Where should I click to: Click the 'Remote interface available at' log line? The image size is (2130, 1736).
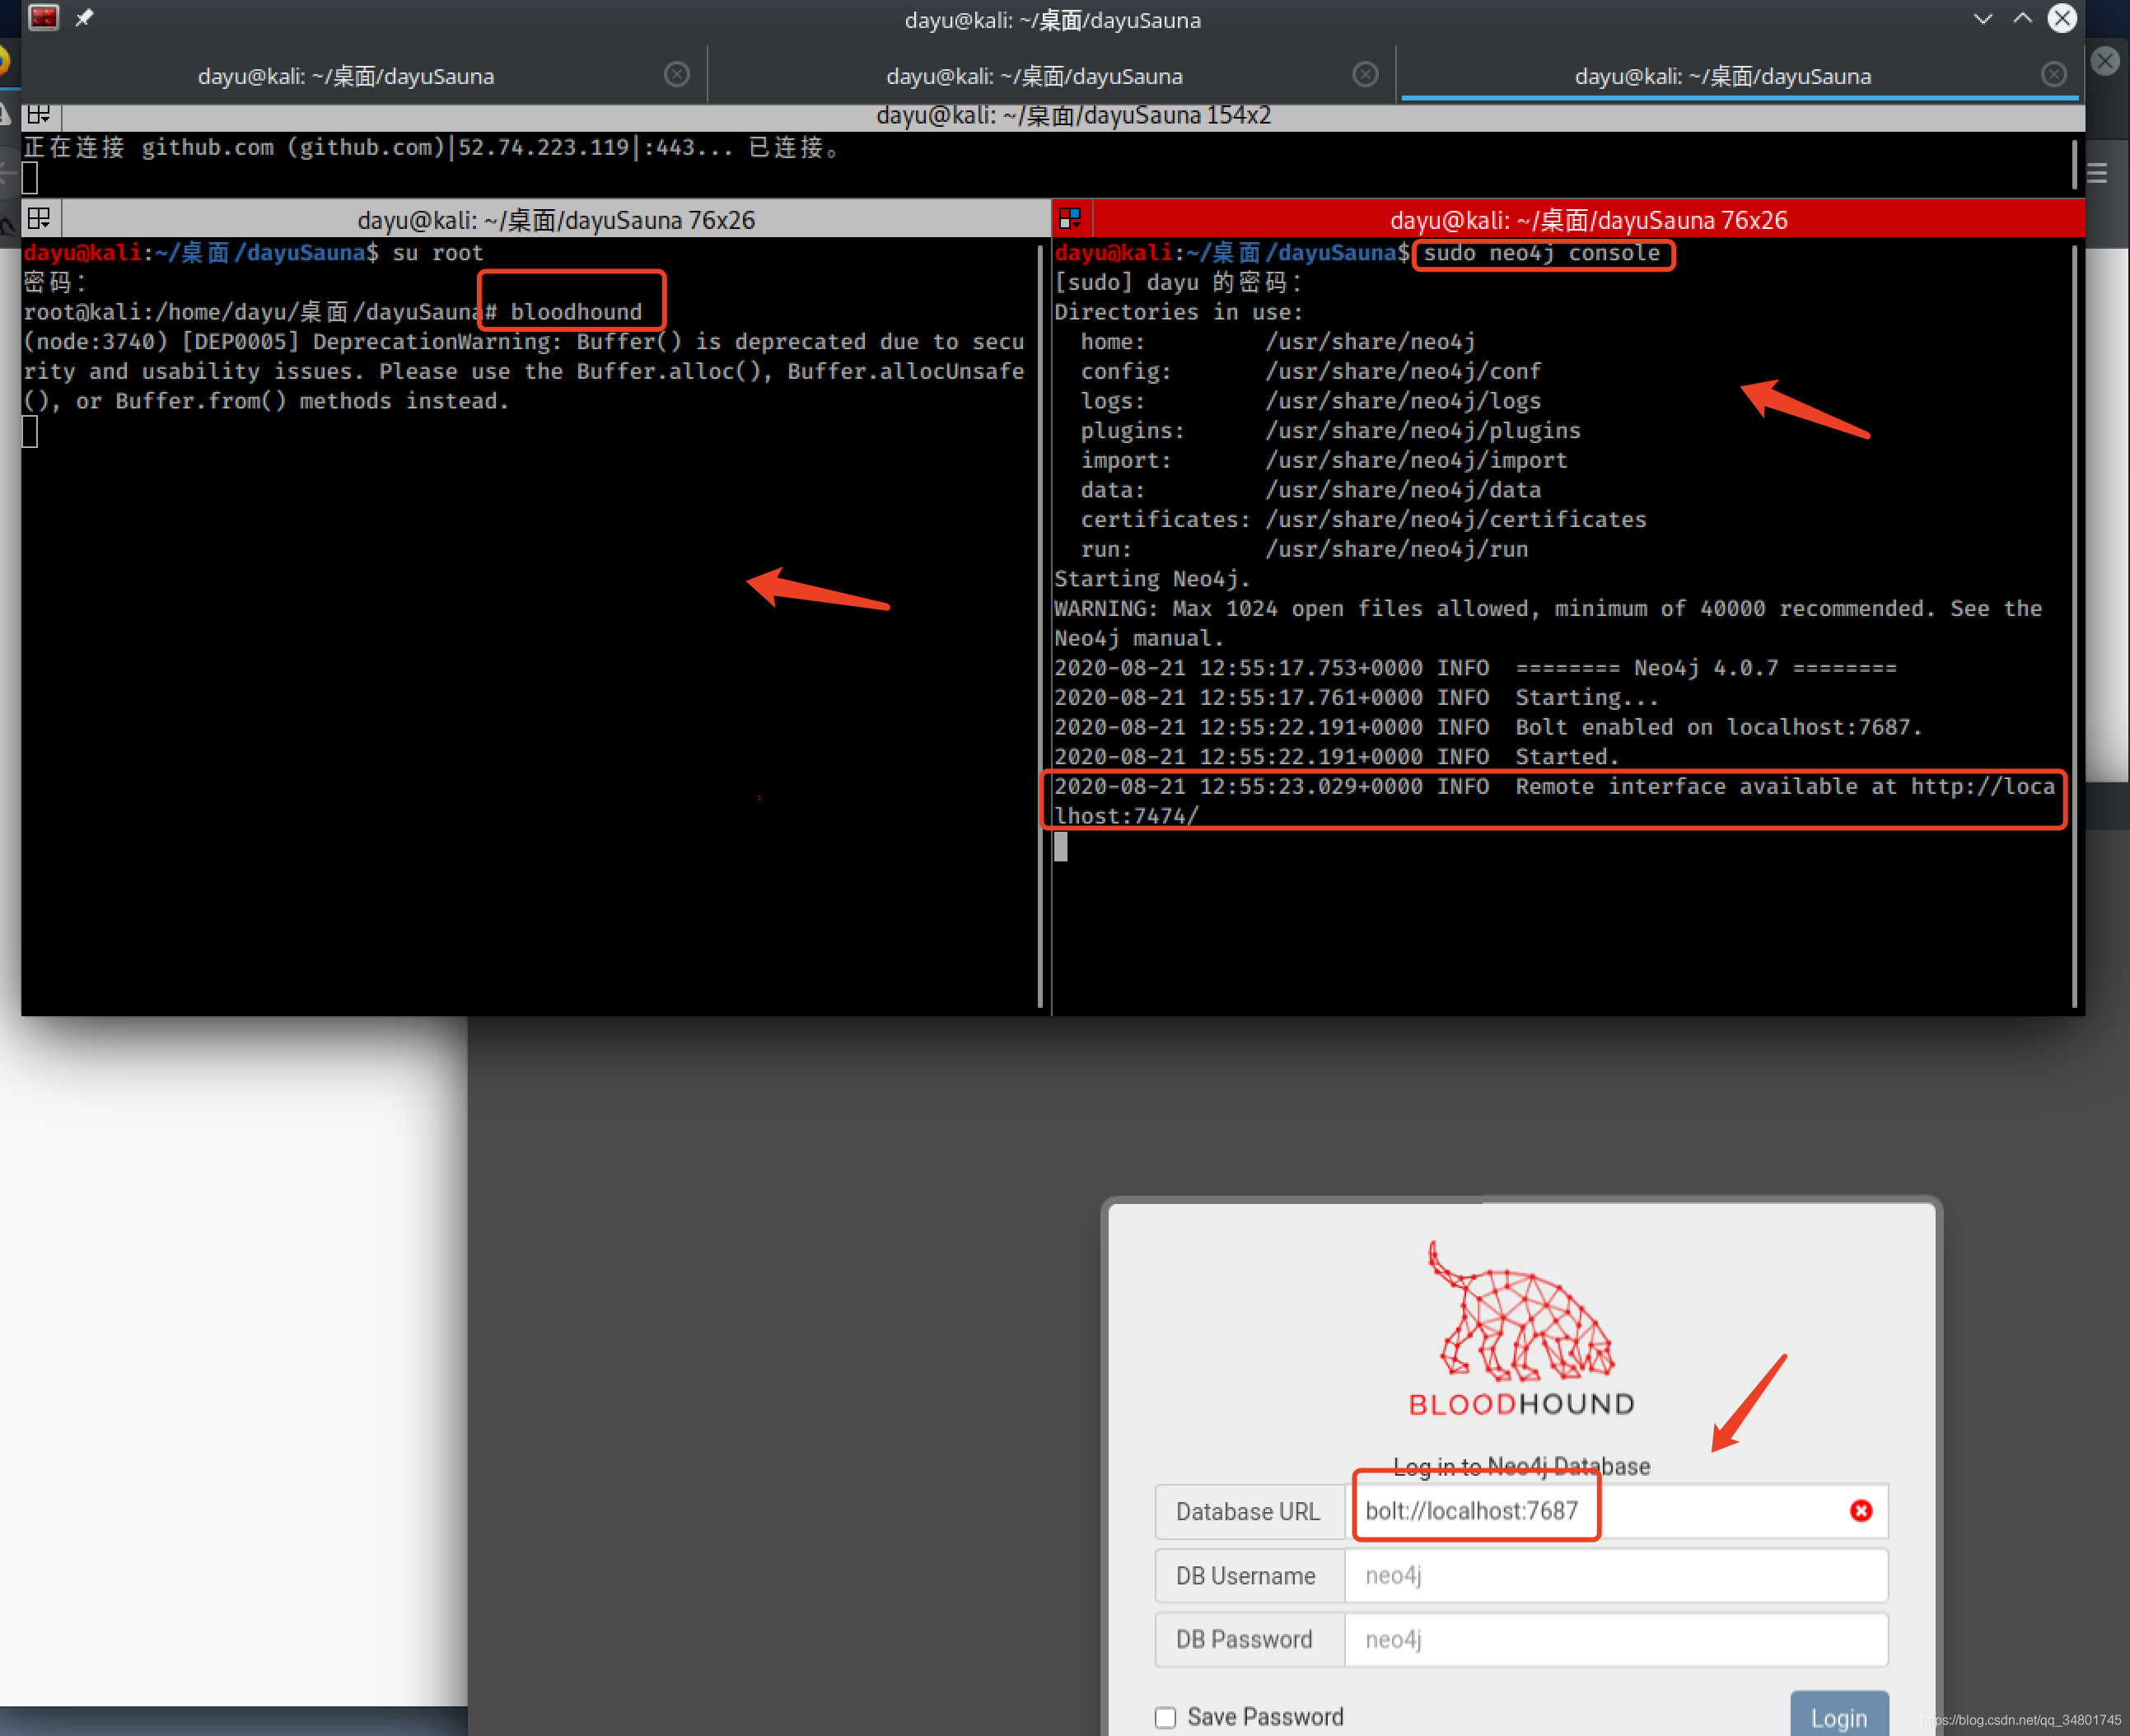pos(1554,801)
